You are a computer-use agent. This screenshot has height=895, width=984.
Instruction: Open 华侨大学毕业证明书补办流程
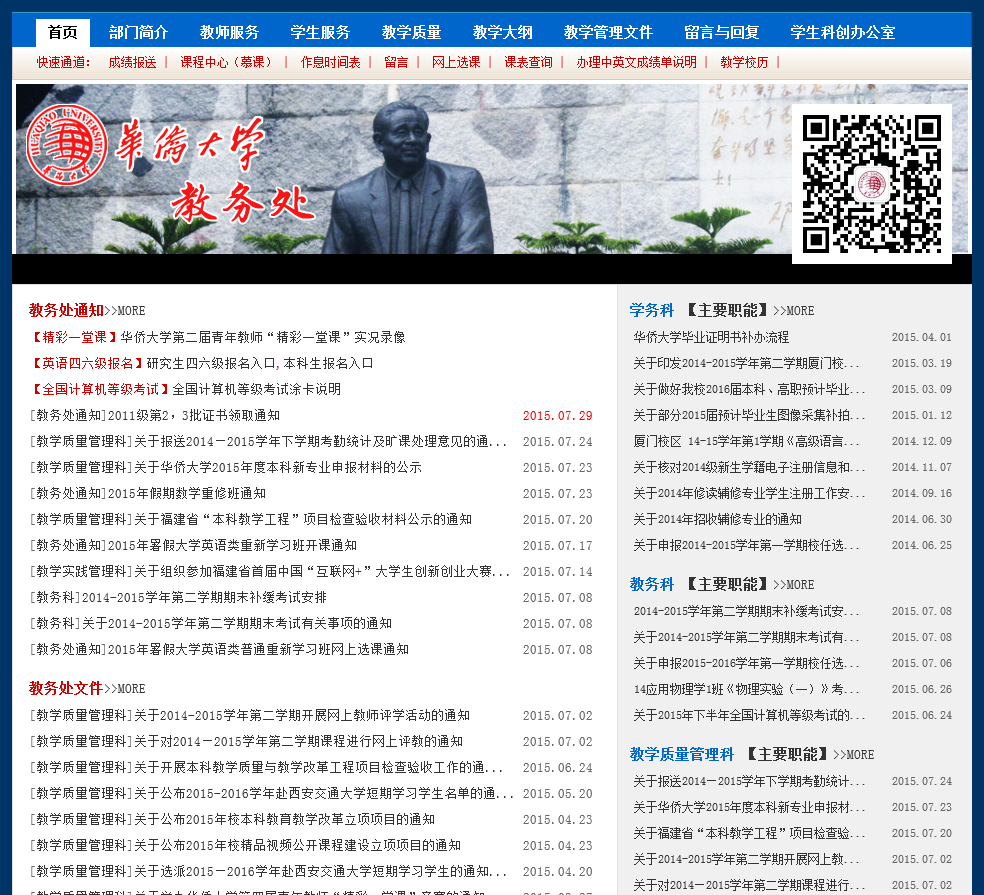[711, 338]
